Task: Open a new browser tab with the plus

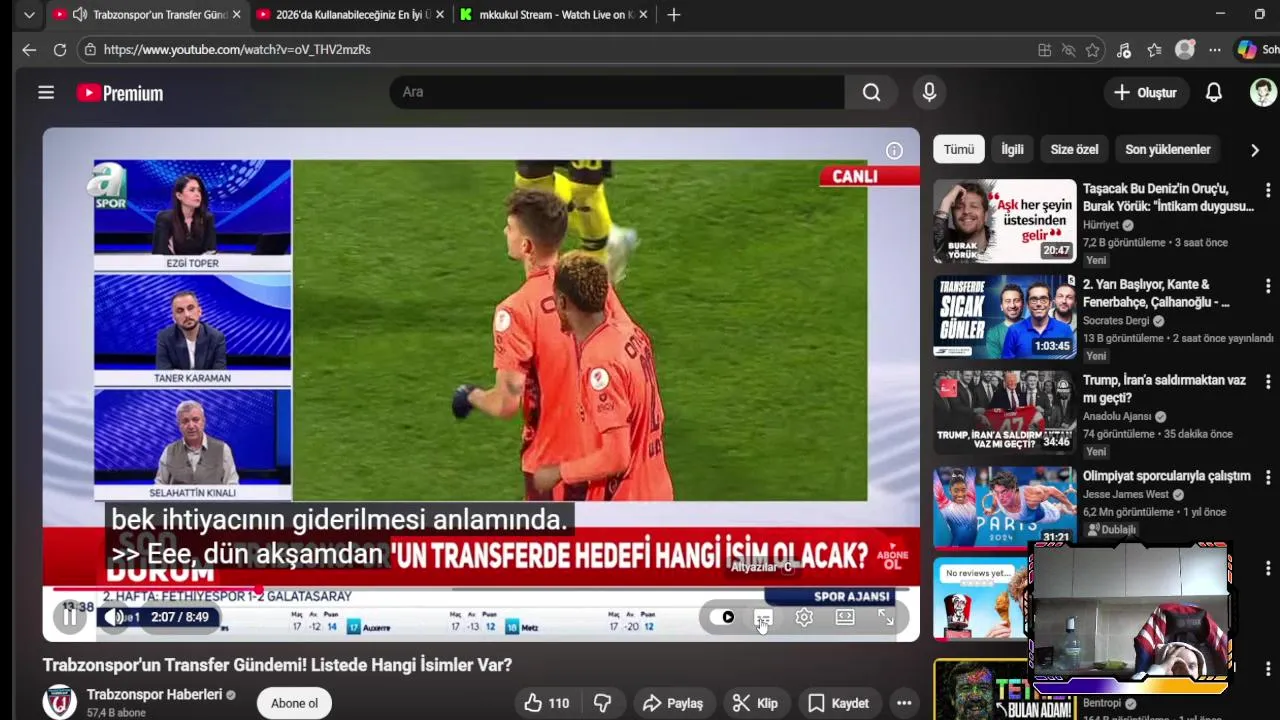Action: [674, 15]
